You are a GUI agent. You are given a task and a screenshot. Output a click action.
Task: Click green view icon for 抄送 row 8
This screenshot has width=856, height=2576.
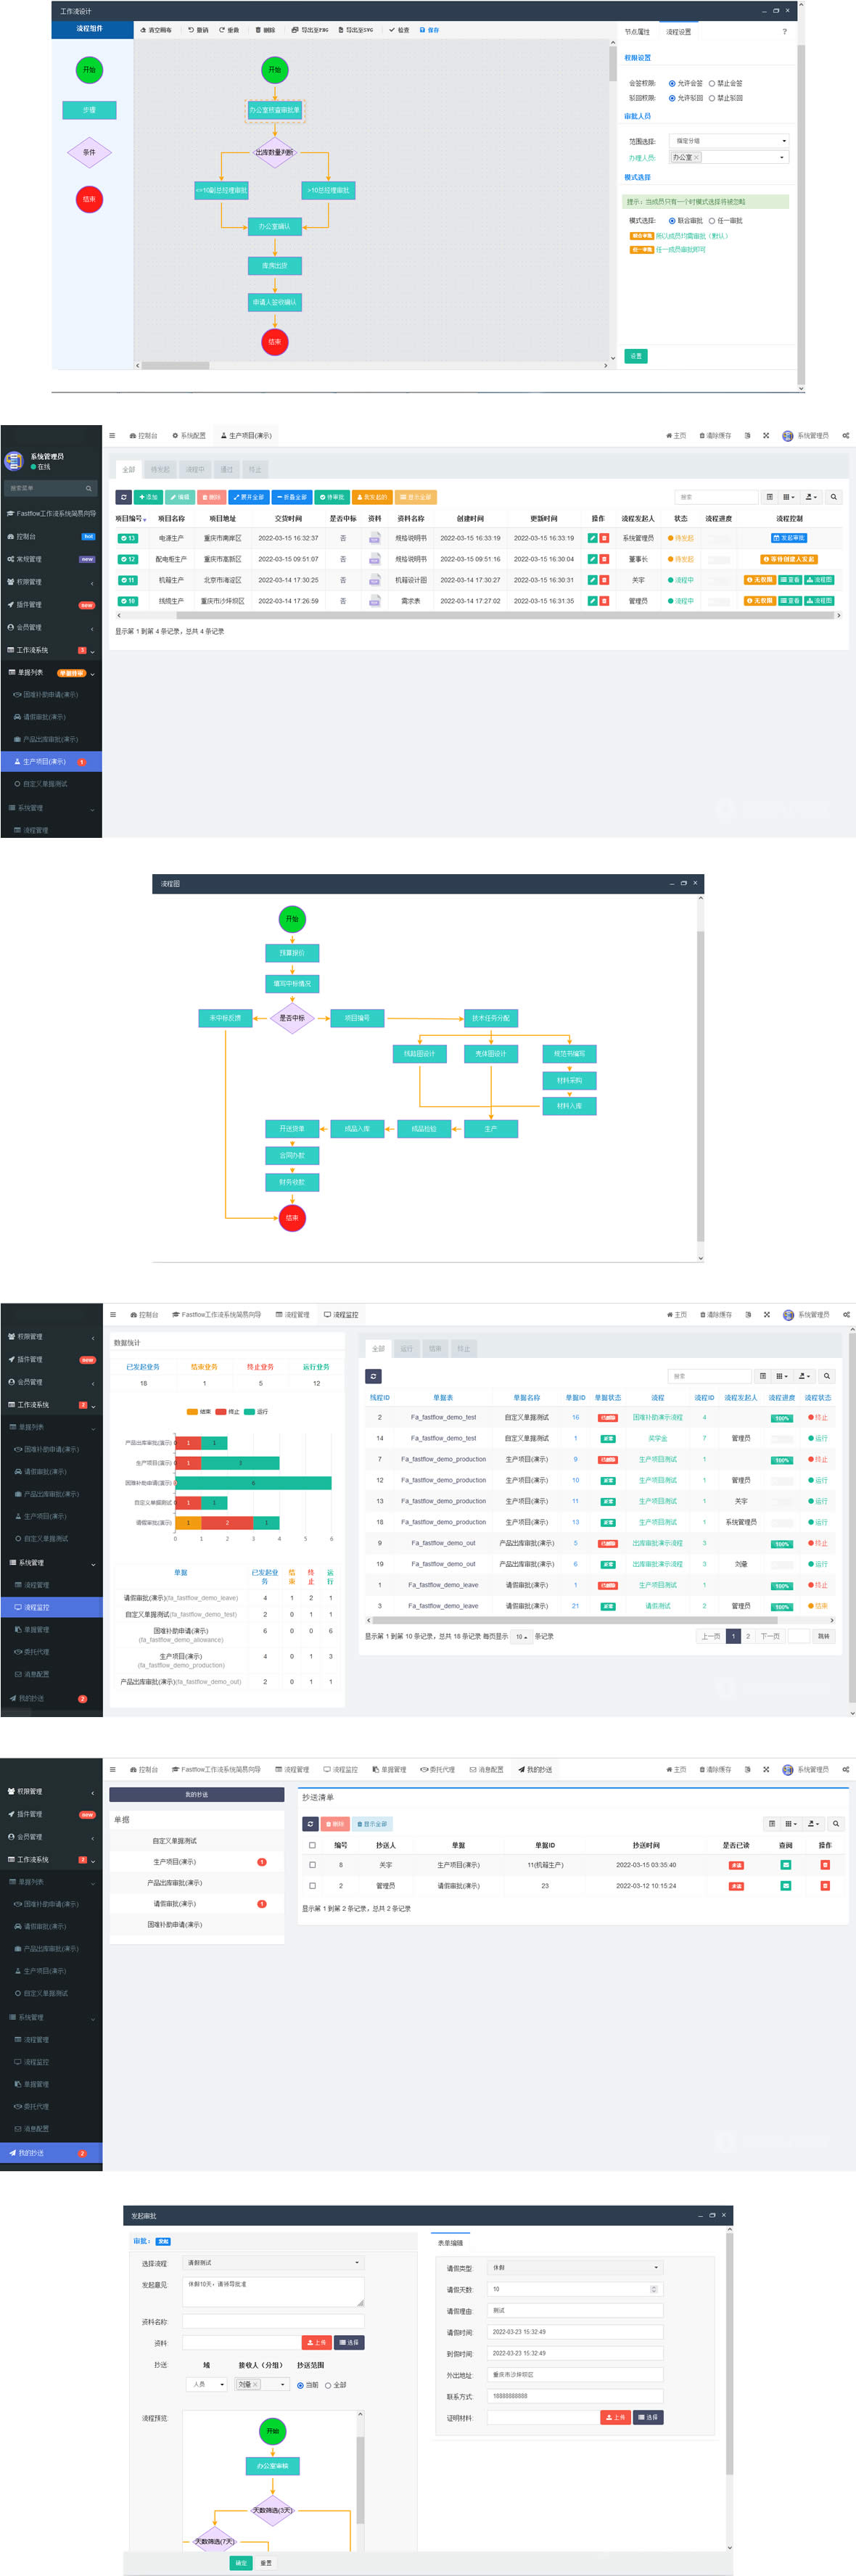point(785,1865)
